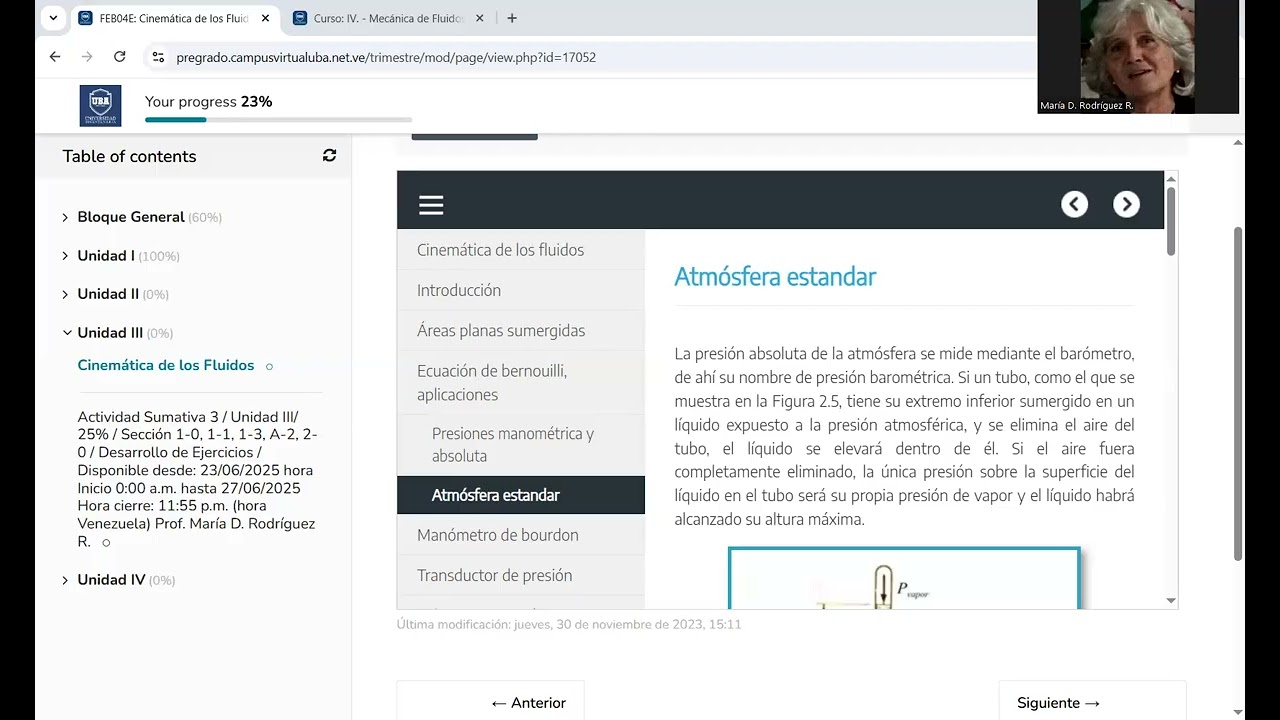The width and height of the screenshot is (1280, 720).
Task: Expand the Unidad II section
Action: point(66,294)
